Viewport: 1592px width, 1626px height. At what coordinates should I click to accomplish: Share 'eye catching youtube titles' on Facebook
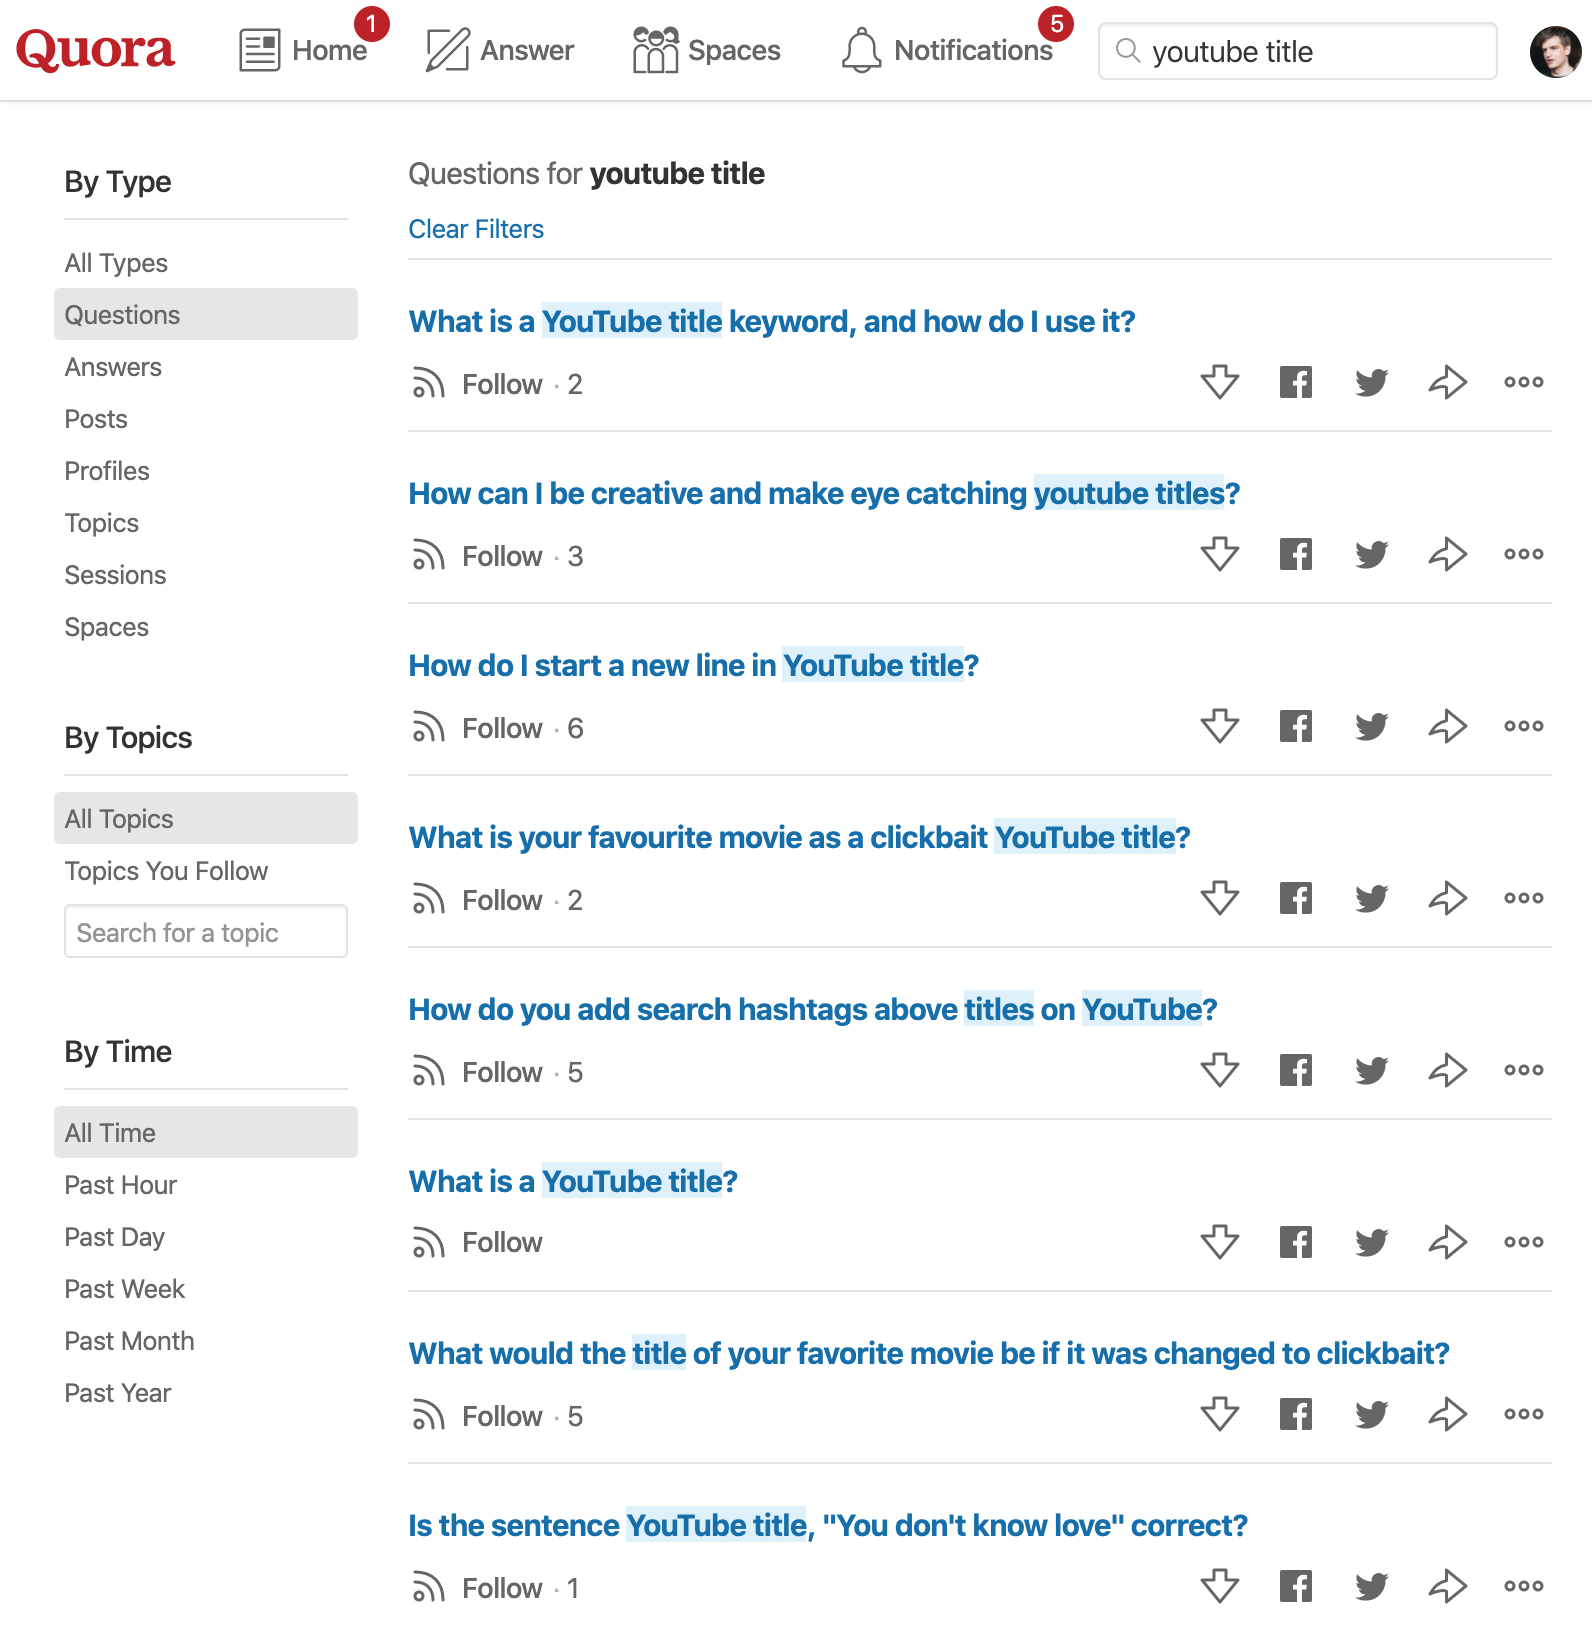click(1296, 554)
